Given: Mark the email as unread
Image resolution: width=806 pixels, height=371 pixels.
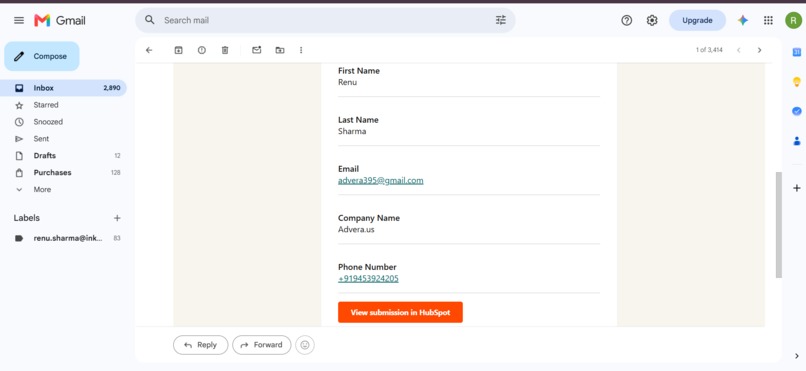Looking at the screenshot, I should [257, 50].
